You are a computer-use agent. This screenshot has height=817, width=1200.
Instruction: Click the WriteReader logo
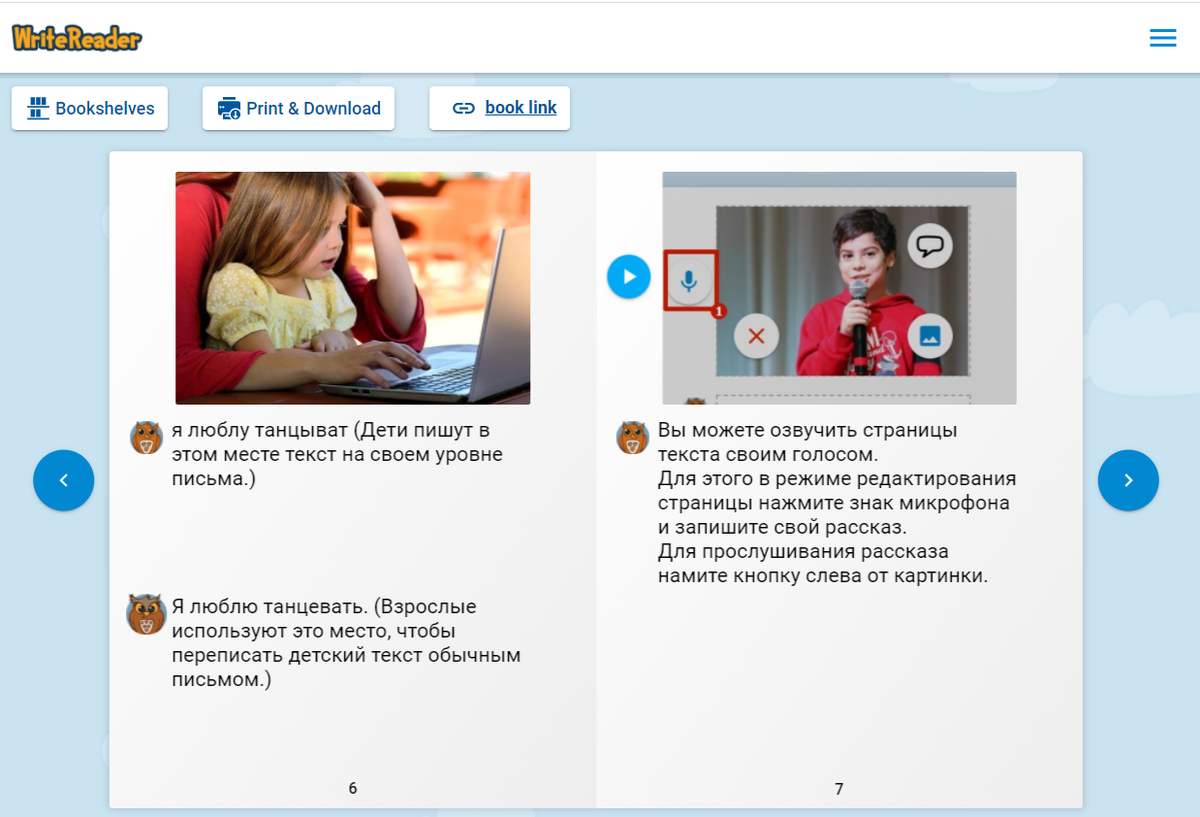pyautogui.click(x=76, y=37)
